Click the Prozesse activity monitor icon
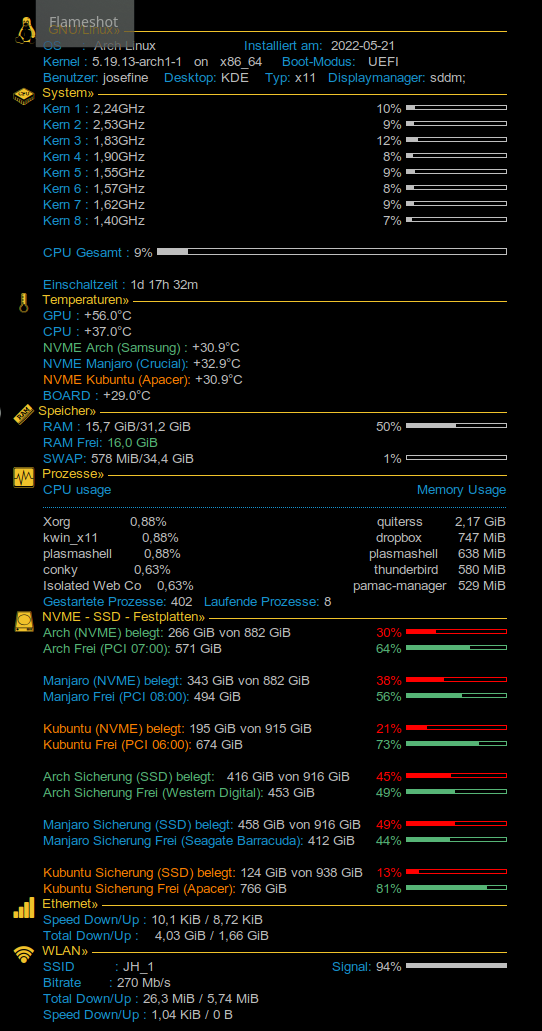This screenshot has width=542, height=1031. (24, 477)
